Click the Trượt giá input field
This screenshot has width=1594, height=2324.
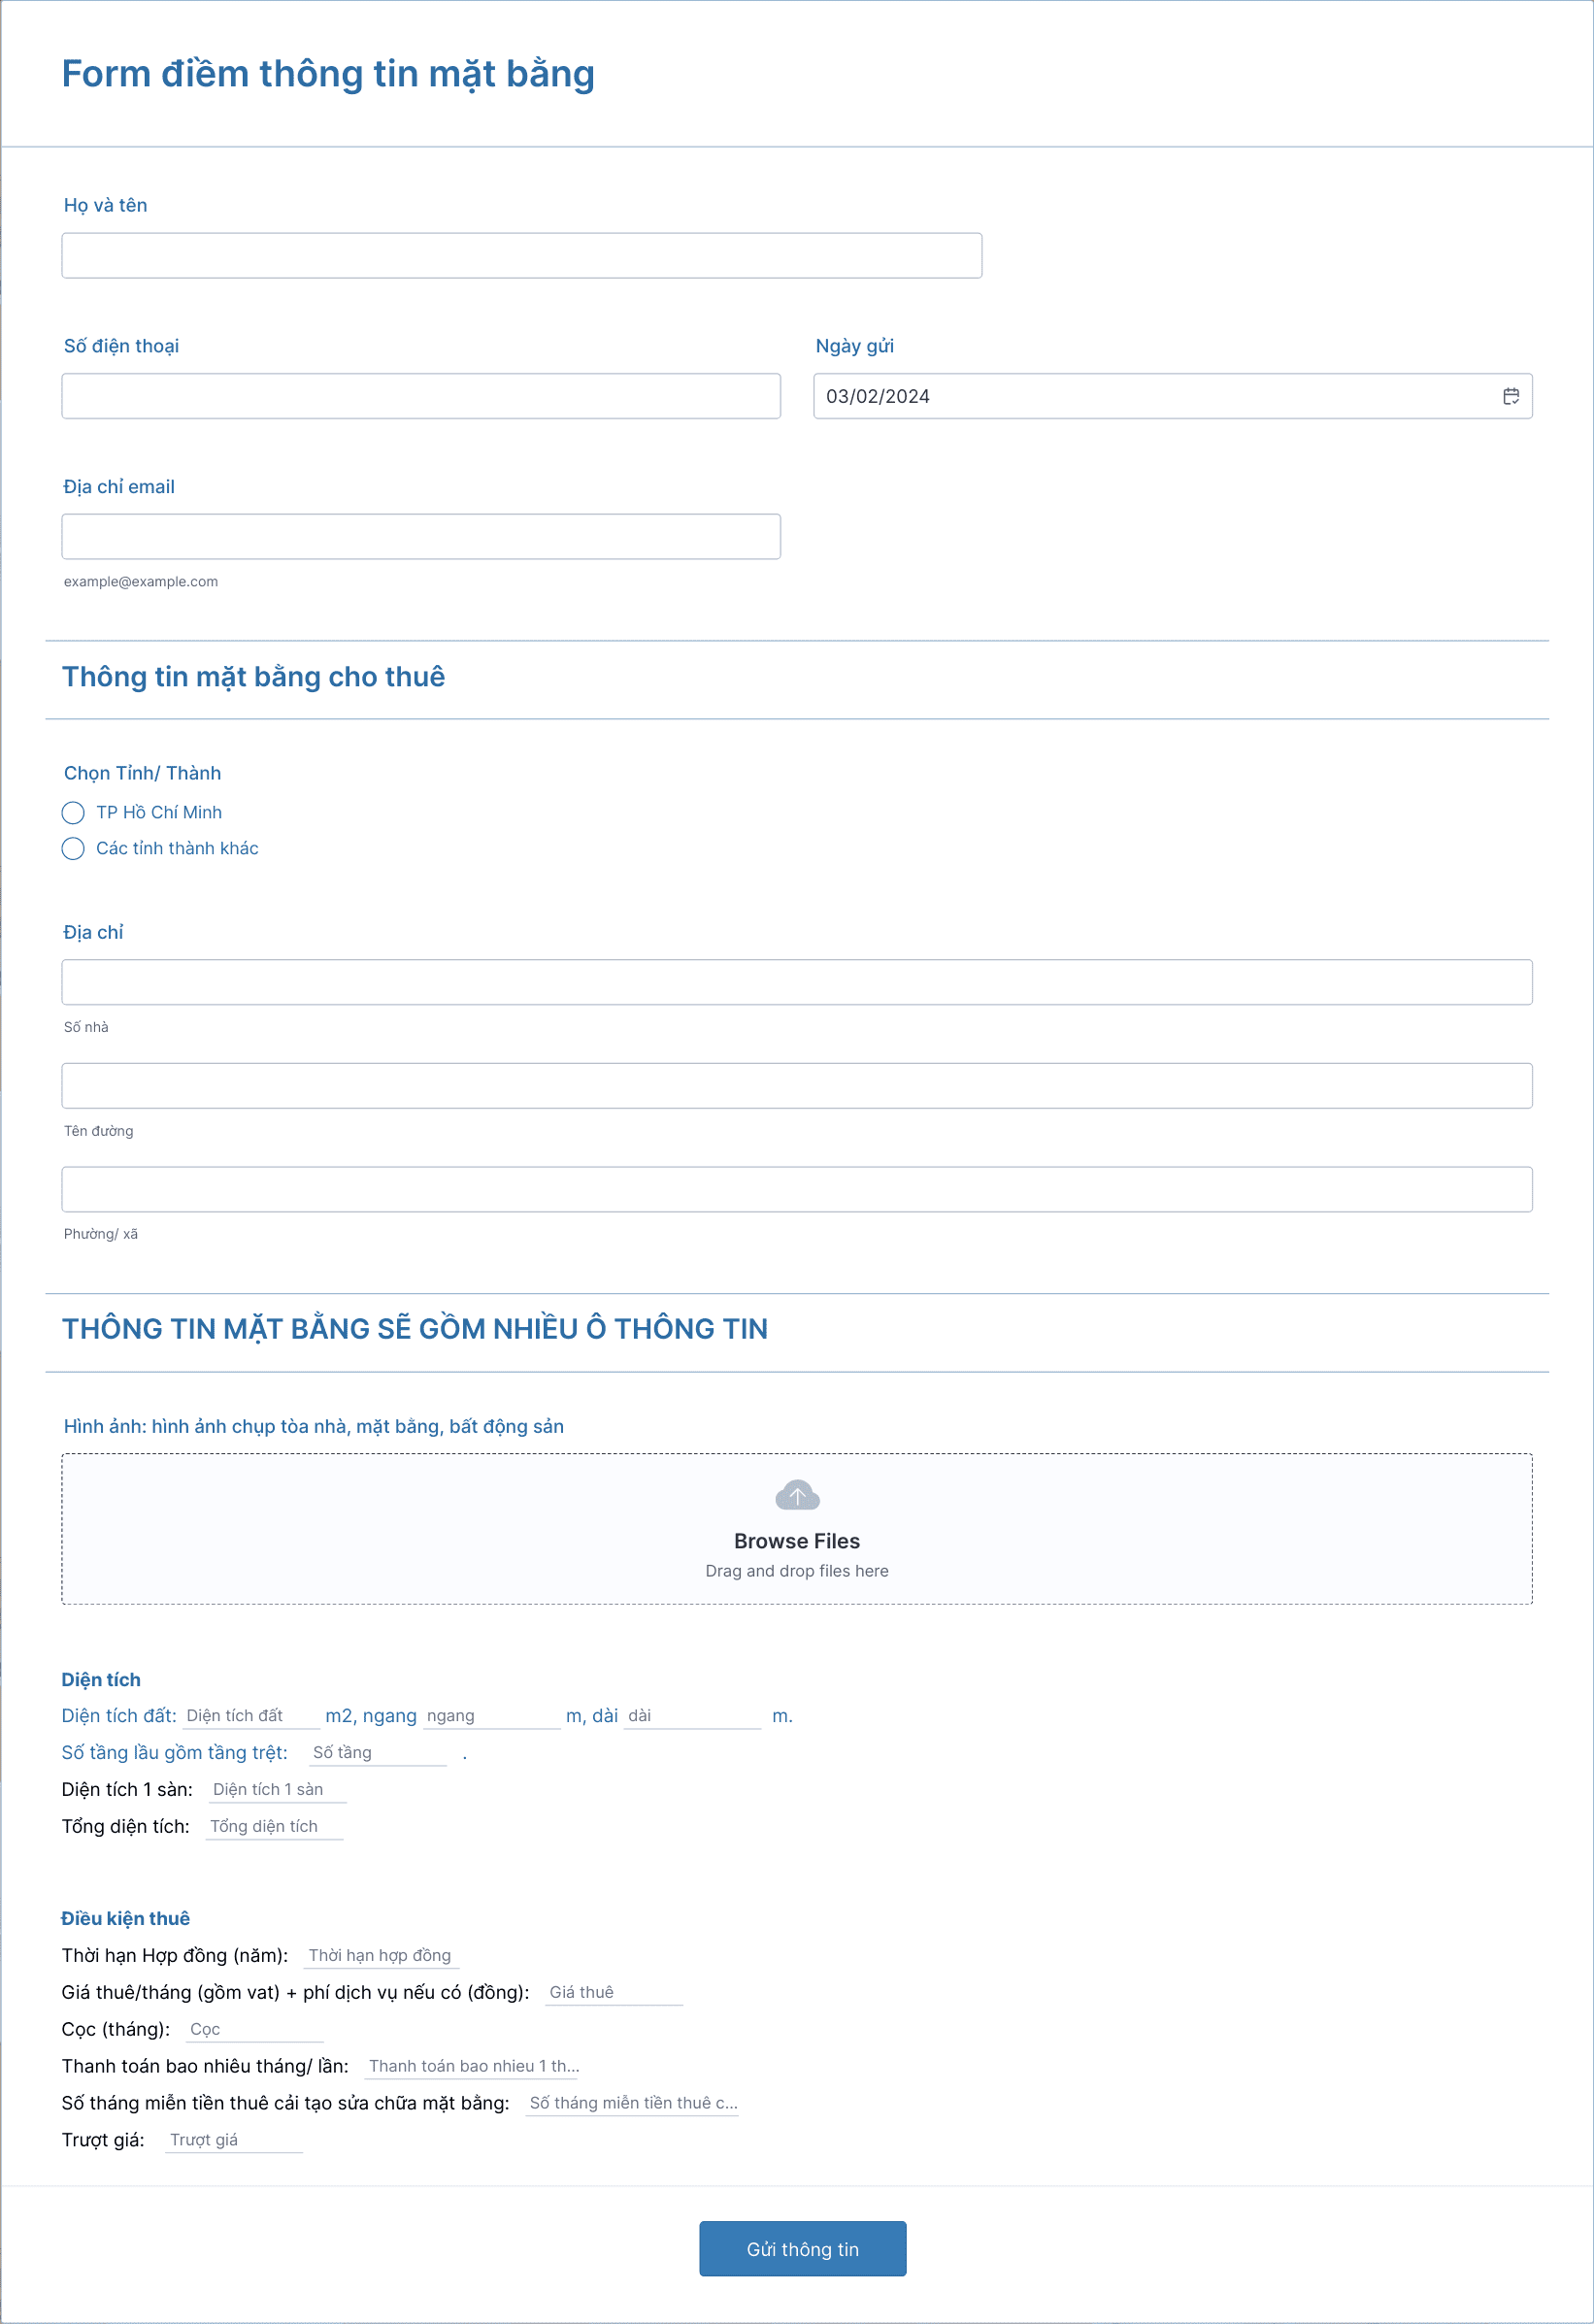pos(233,2139)
